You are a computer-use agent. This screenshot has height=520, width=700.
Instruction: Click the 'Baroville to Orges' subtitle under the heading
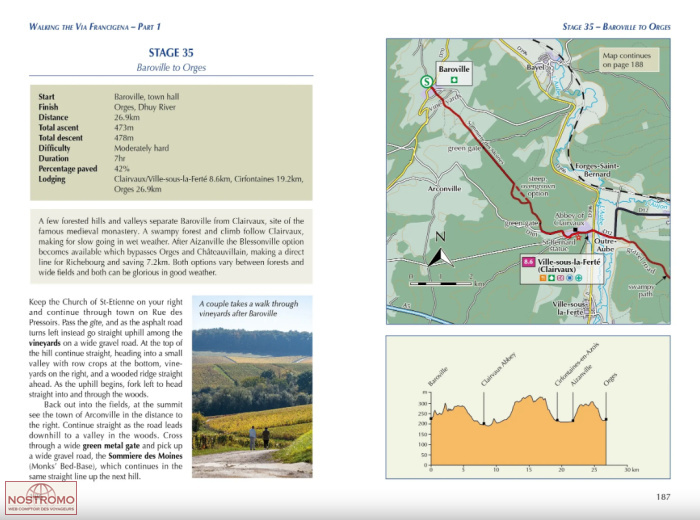point(171,67)
